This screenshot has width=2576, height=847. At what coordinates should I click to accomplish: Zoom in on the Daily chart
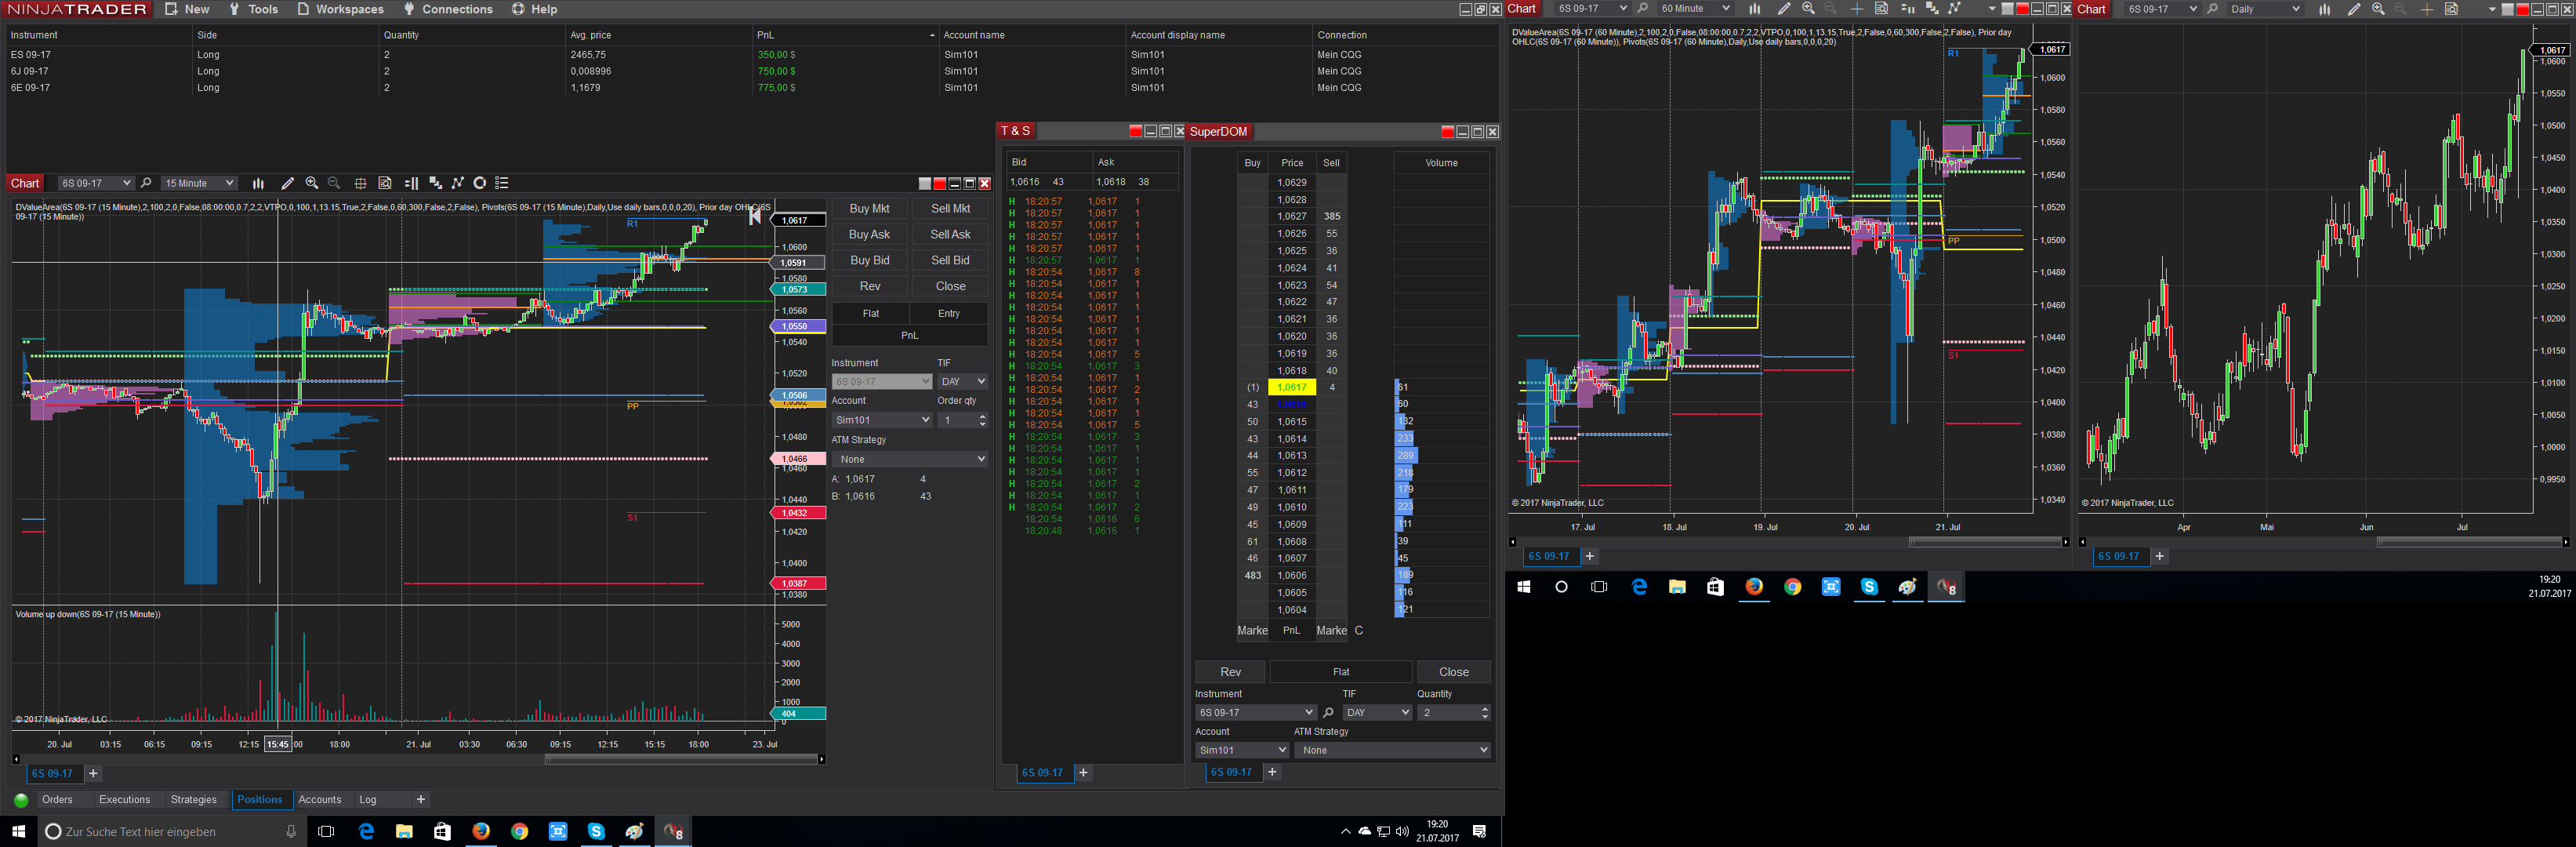coord(2378,9)
